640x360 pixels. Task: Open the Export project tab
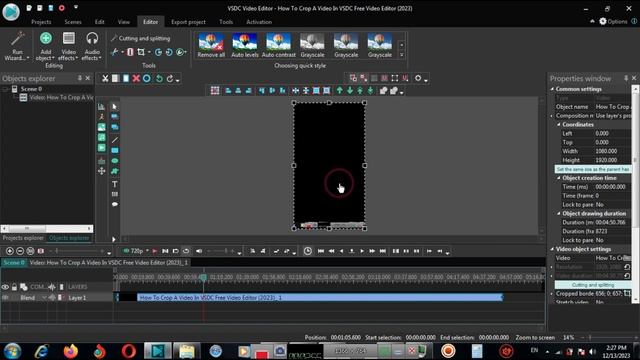click(x=189, y=22)
